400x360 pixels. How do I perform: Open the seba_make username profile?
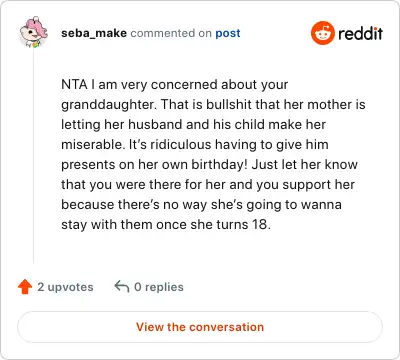[94, 33]
